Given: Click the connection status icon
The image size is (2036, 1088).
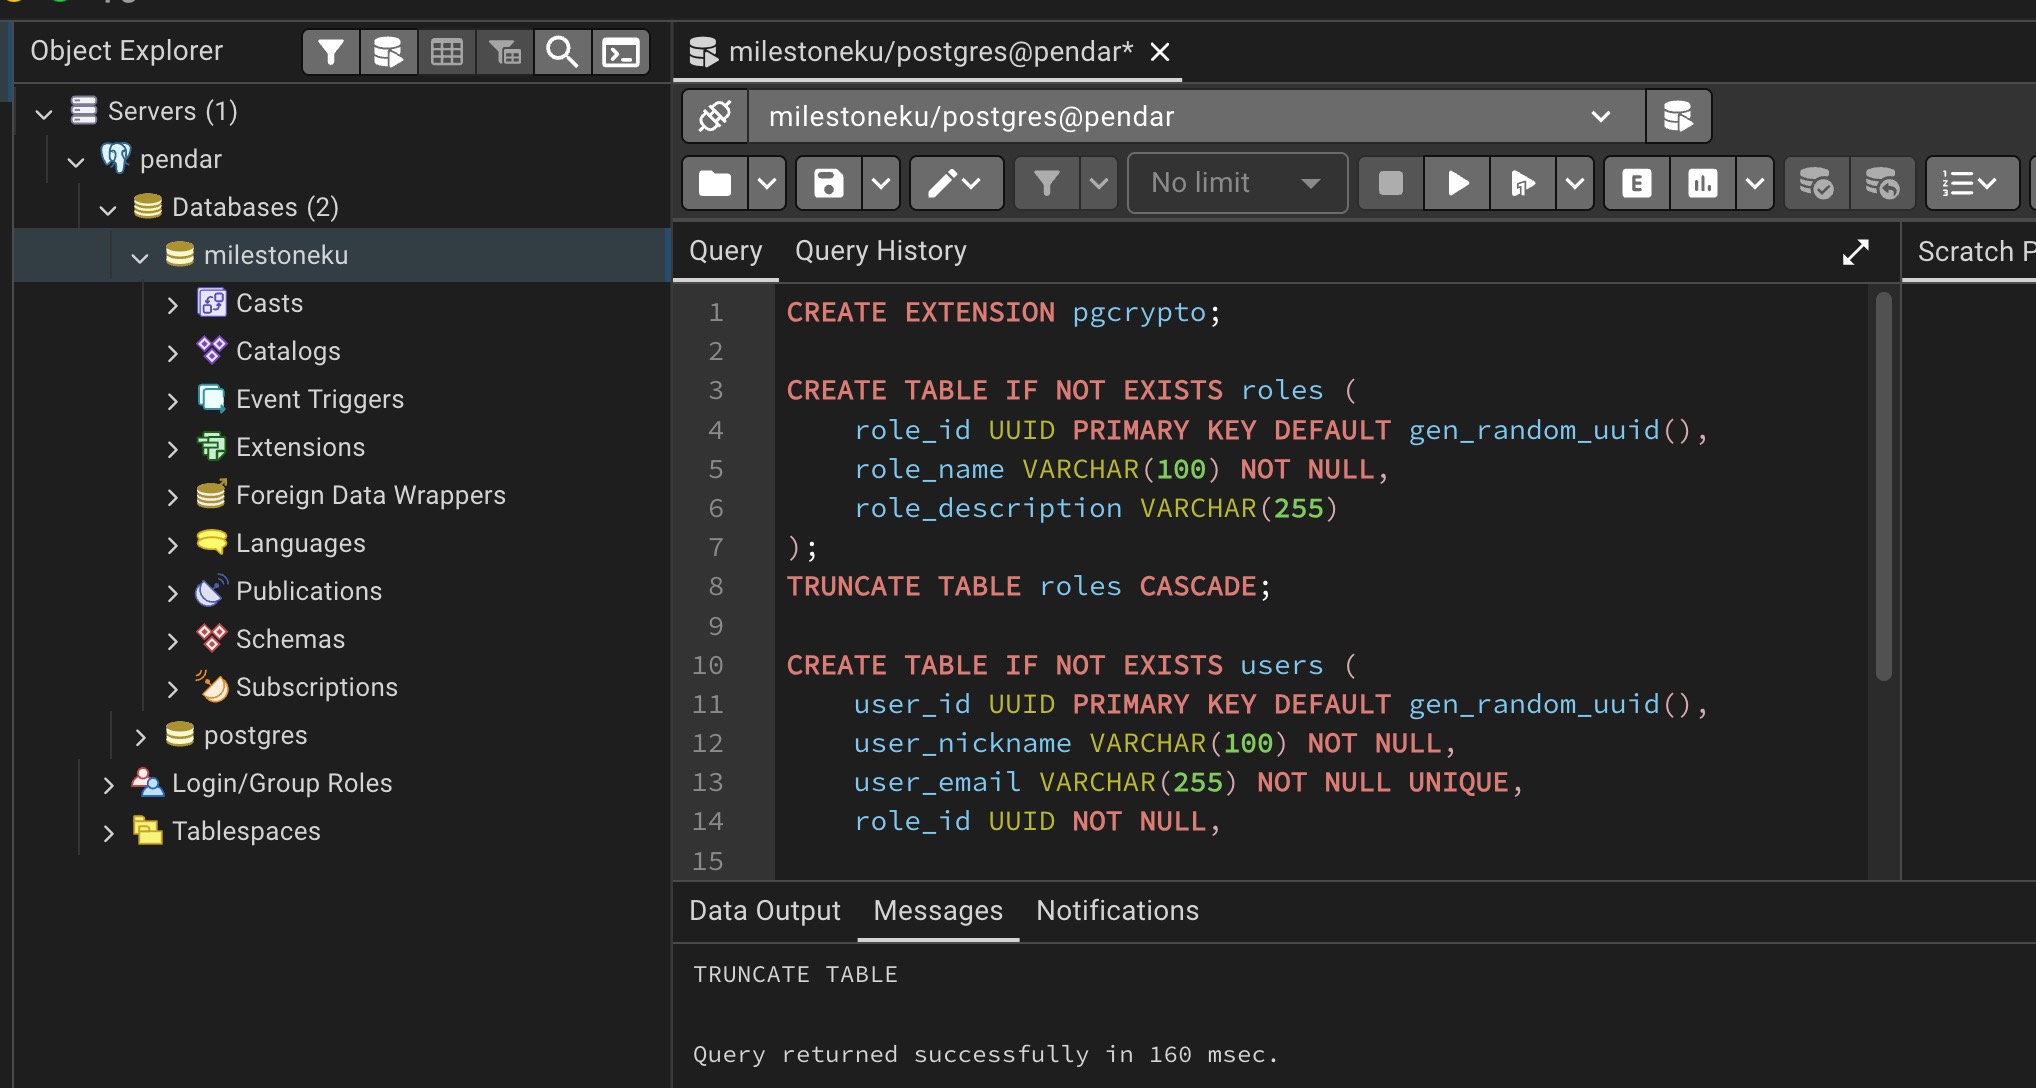Looking at the screenshot, I should click(x=715, y=116).
